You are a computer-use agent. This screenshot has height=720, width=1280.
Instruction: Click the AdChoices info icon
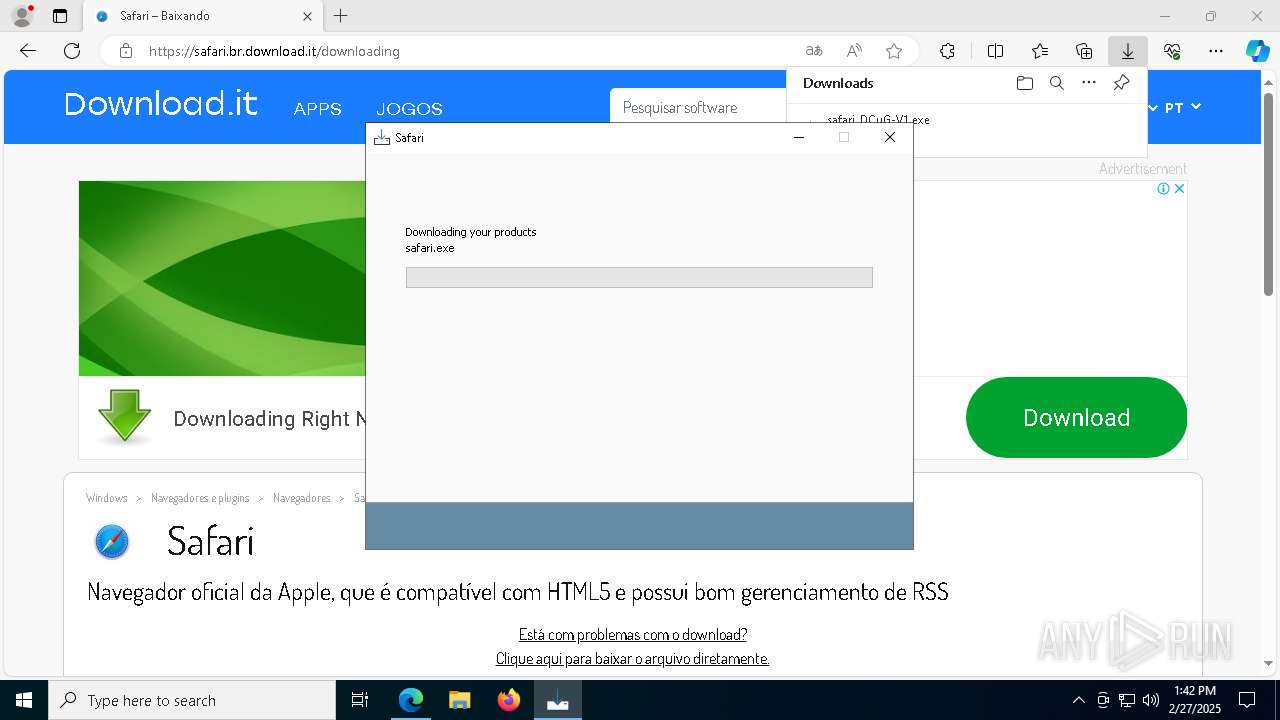point(1164,189)
